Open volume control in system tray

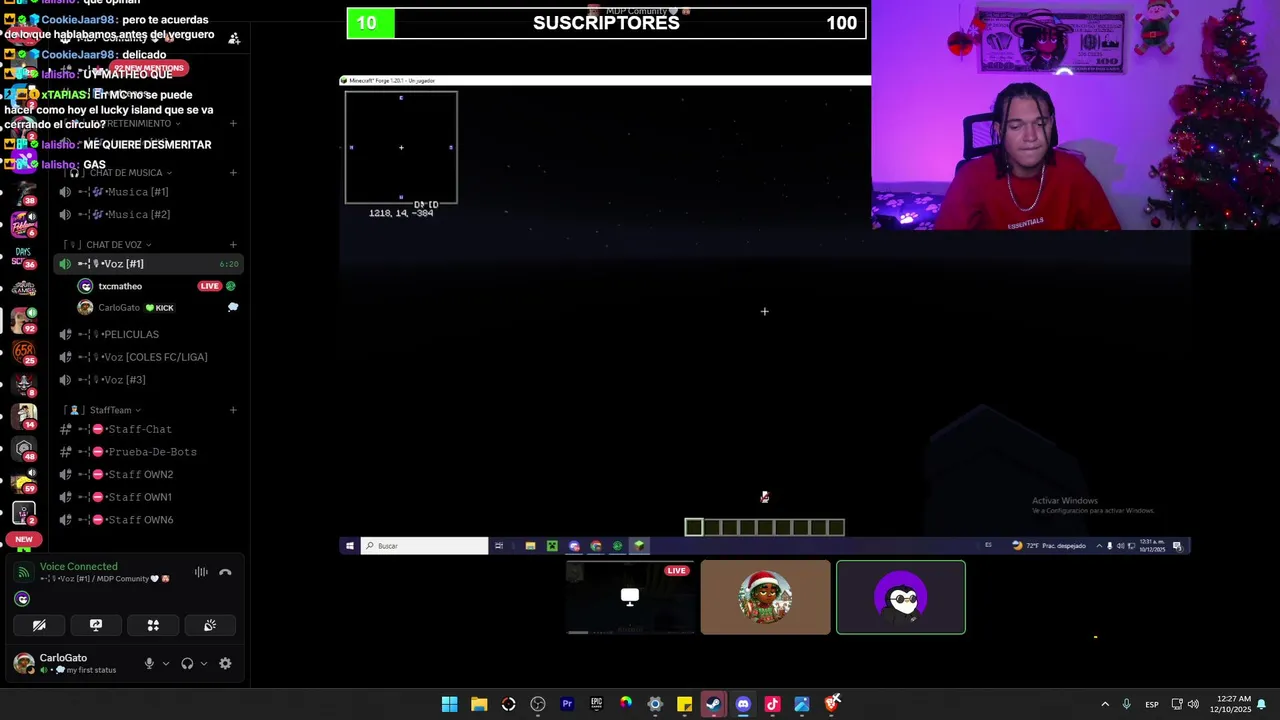pos(1193,705)
